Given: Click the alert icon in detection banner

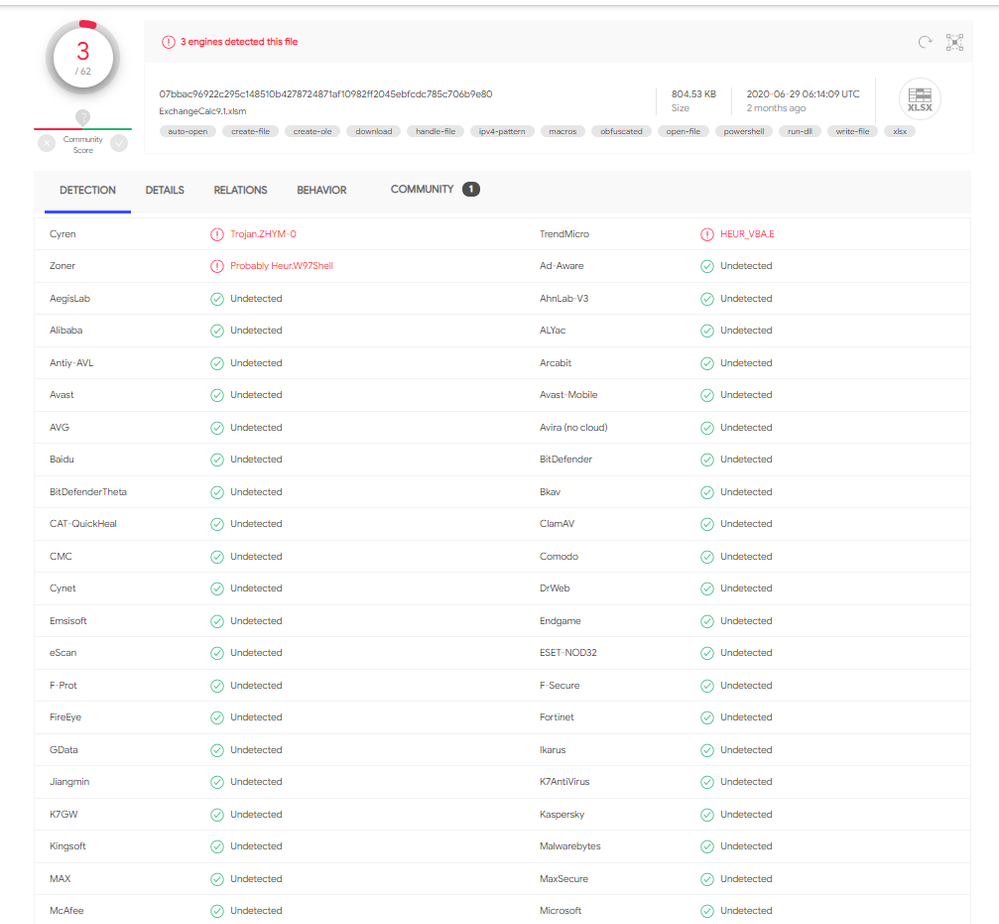Looking at the screenshot, I should pyautogui.click(x=168, y=42).
